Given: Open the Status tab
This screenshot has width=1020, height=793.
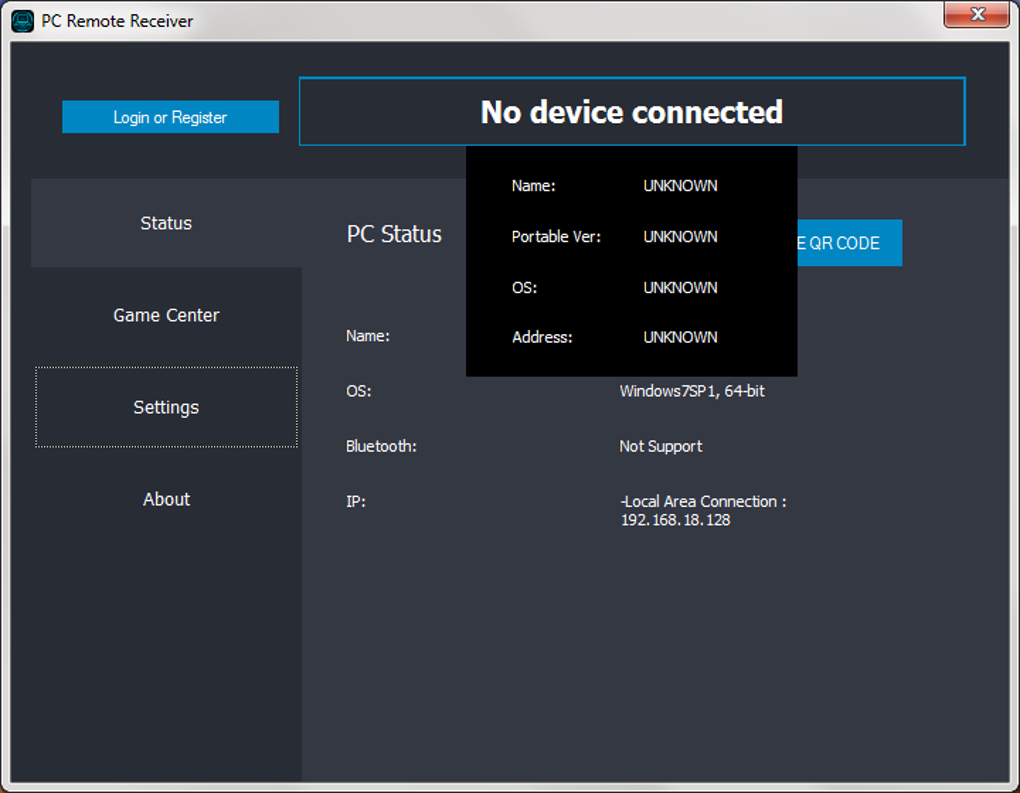Looking at the screenshot, I should click(166, 223).
